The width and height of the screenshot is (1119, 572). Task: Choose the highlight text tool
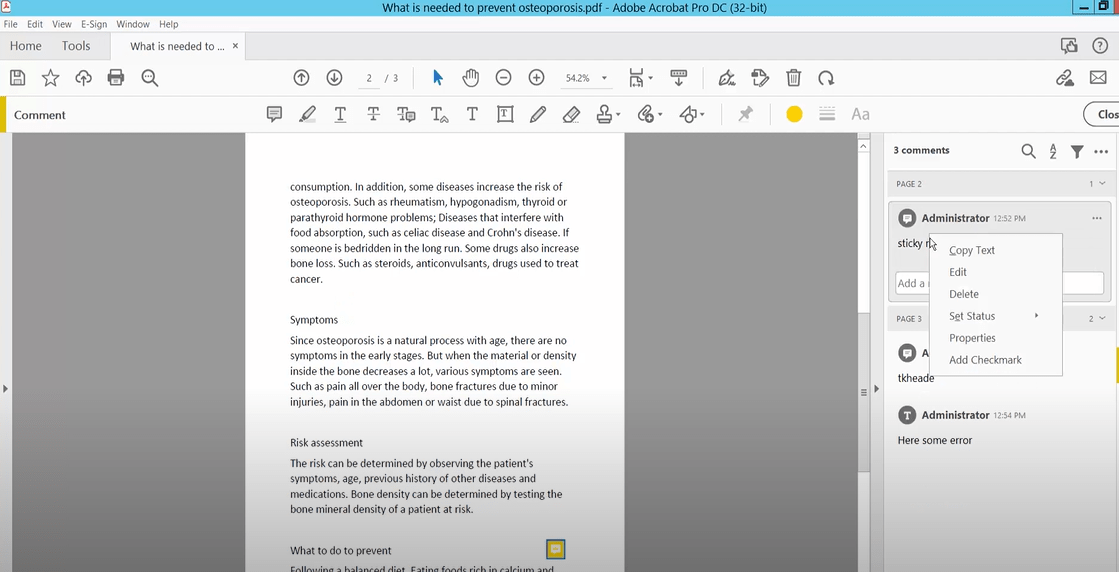pos(307,115)
